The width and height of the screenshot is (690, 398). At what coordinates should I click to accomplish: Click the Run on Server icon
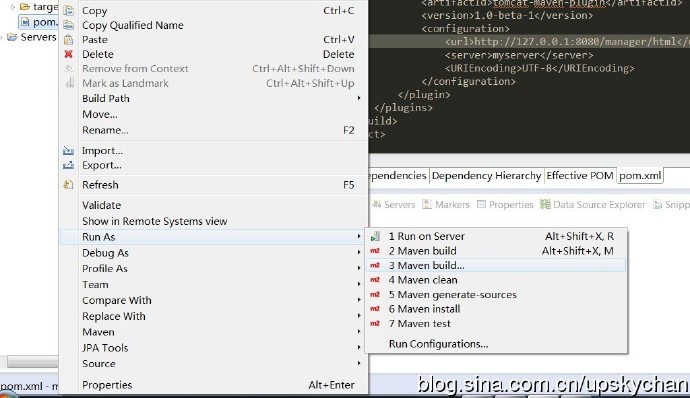click(x=375, y=236)
